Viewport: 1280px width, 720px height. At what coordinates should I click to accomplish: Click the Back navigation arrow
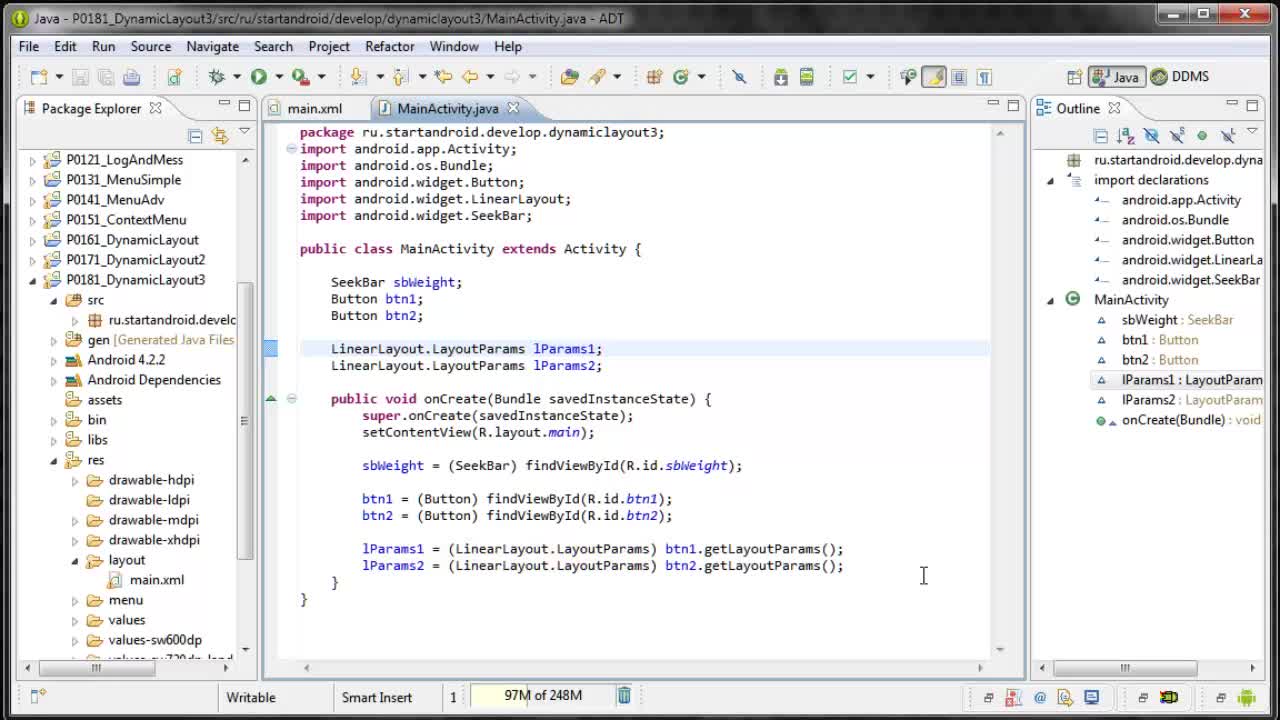pyautogui.click(x=469, y=77)
